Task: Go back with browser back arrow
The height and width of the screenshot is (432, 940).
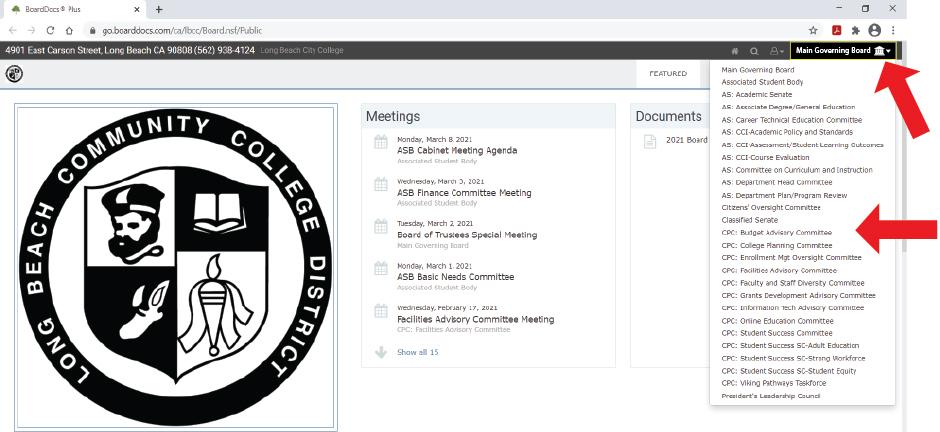Action: pyautogui.click(x=13, y=30)
